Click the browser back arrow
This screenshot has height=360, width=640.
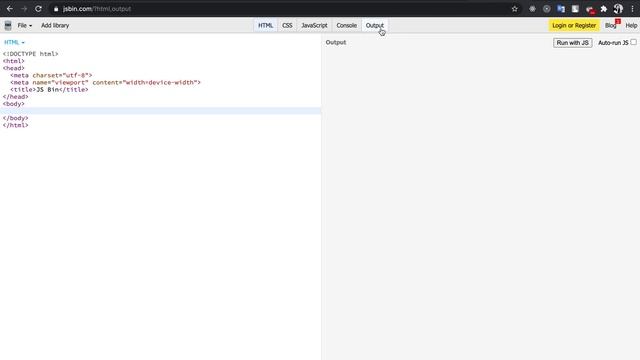click(9, 9)
